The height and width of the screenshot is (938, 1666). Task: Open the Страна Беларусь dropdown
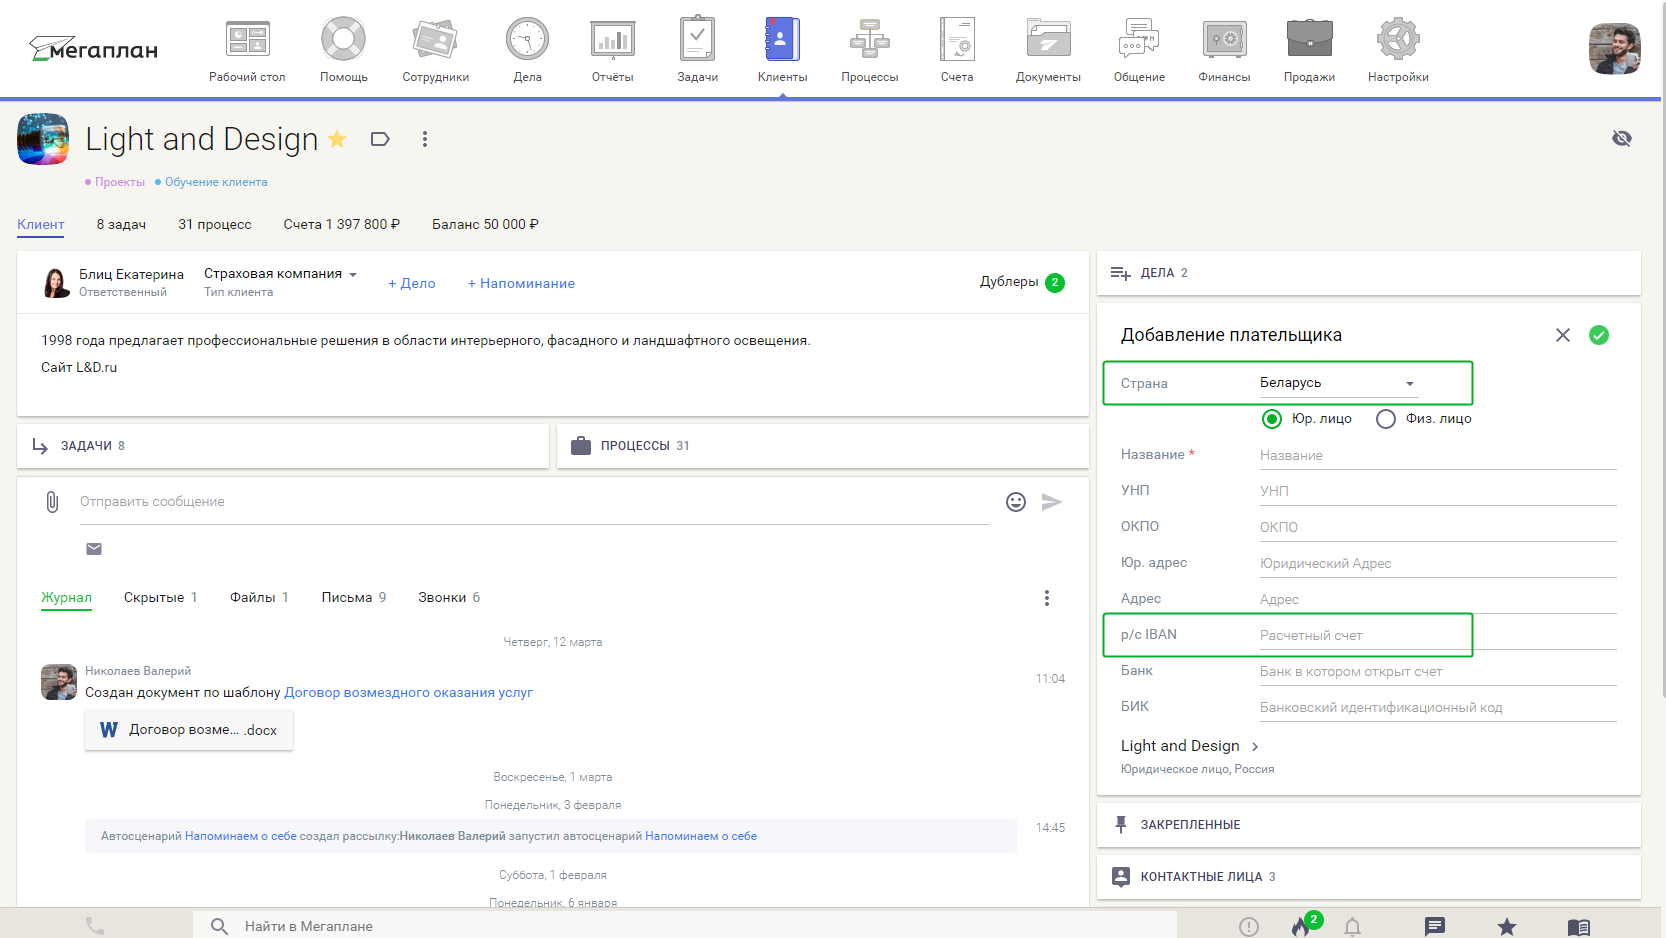[x=1338, y=383]
